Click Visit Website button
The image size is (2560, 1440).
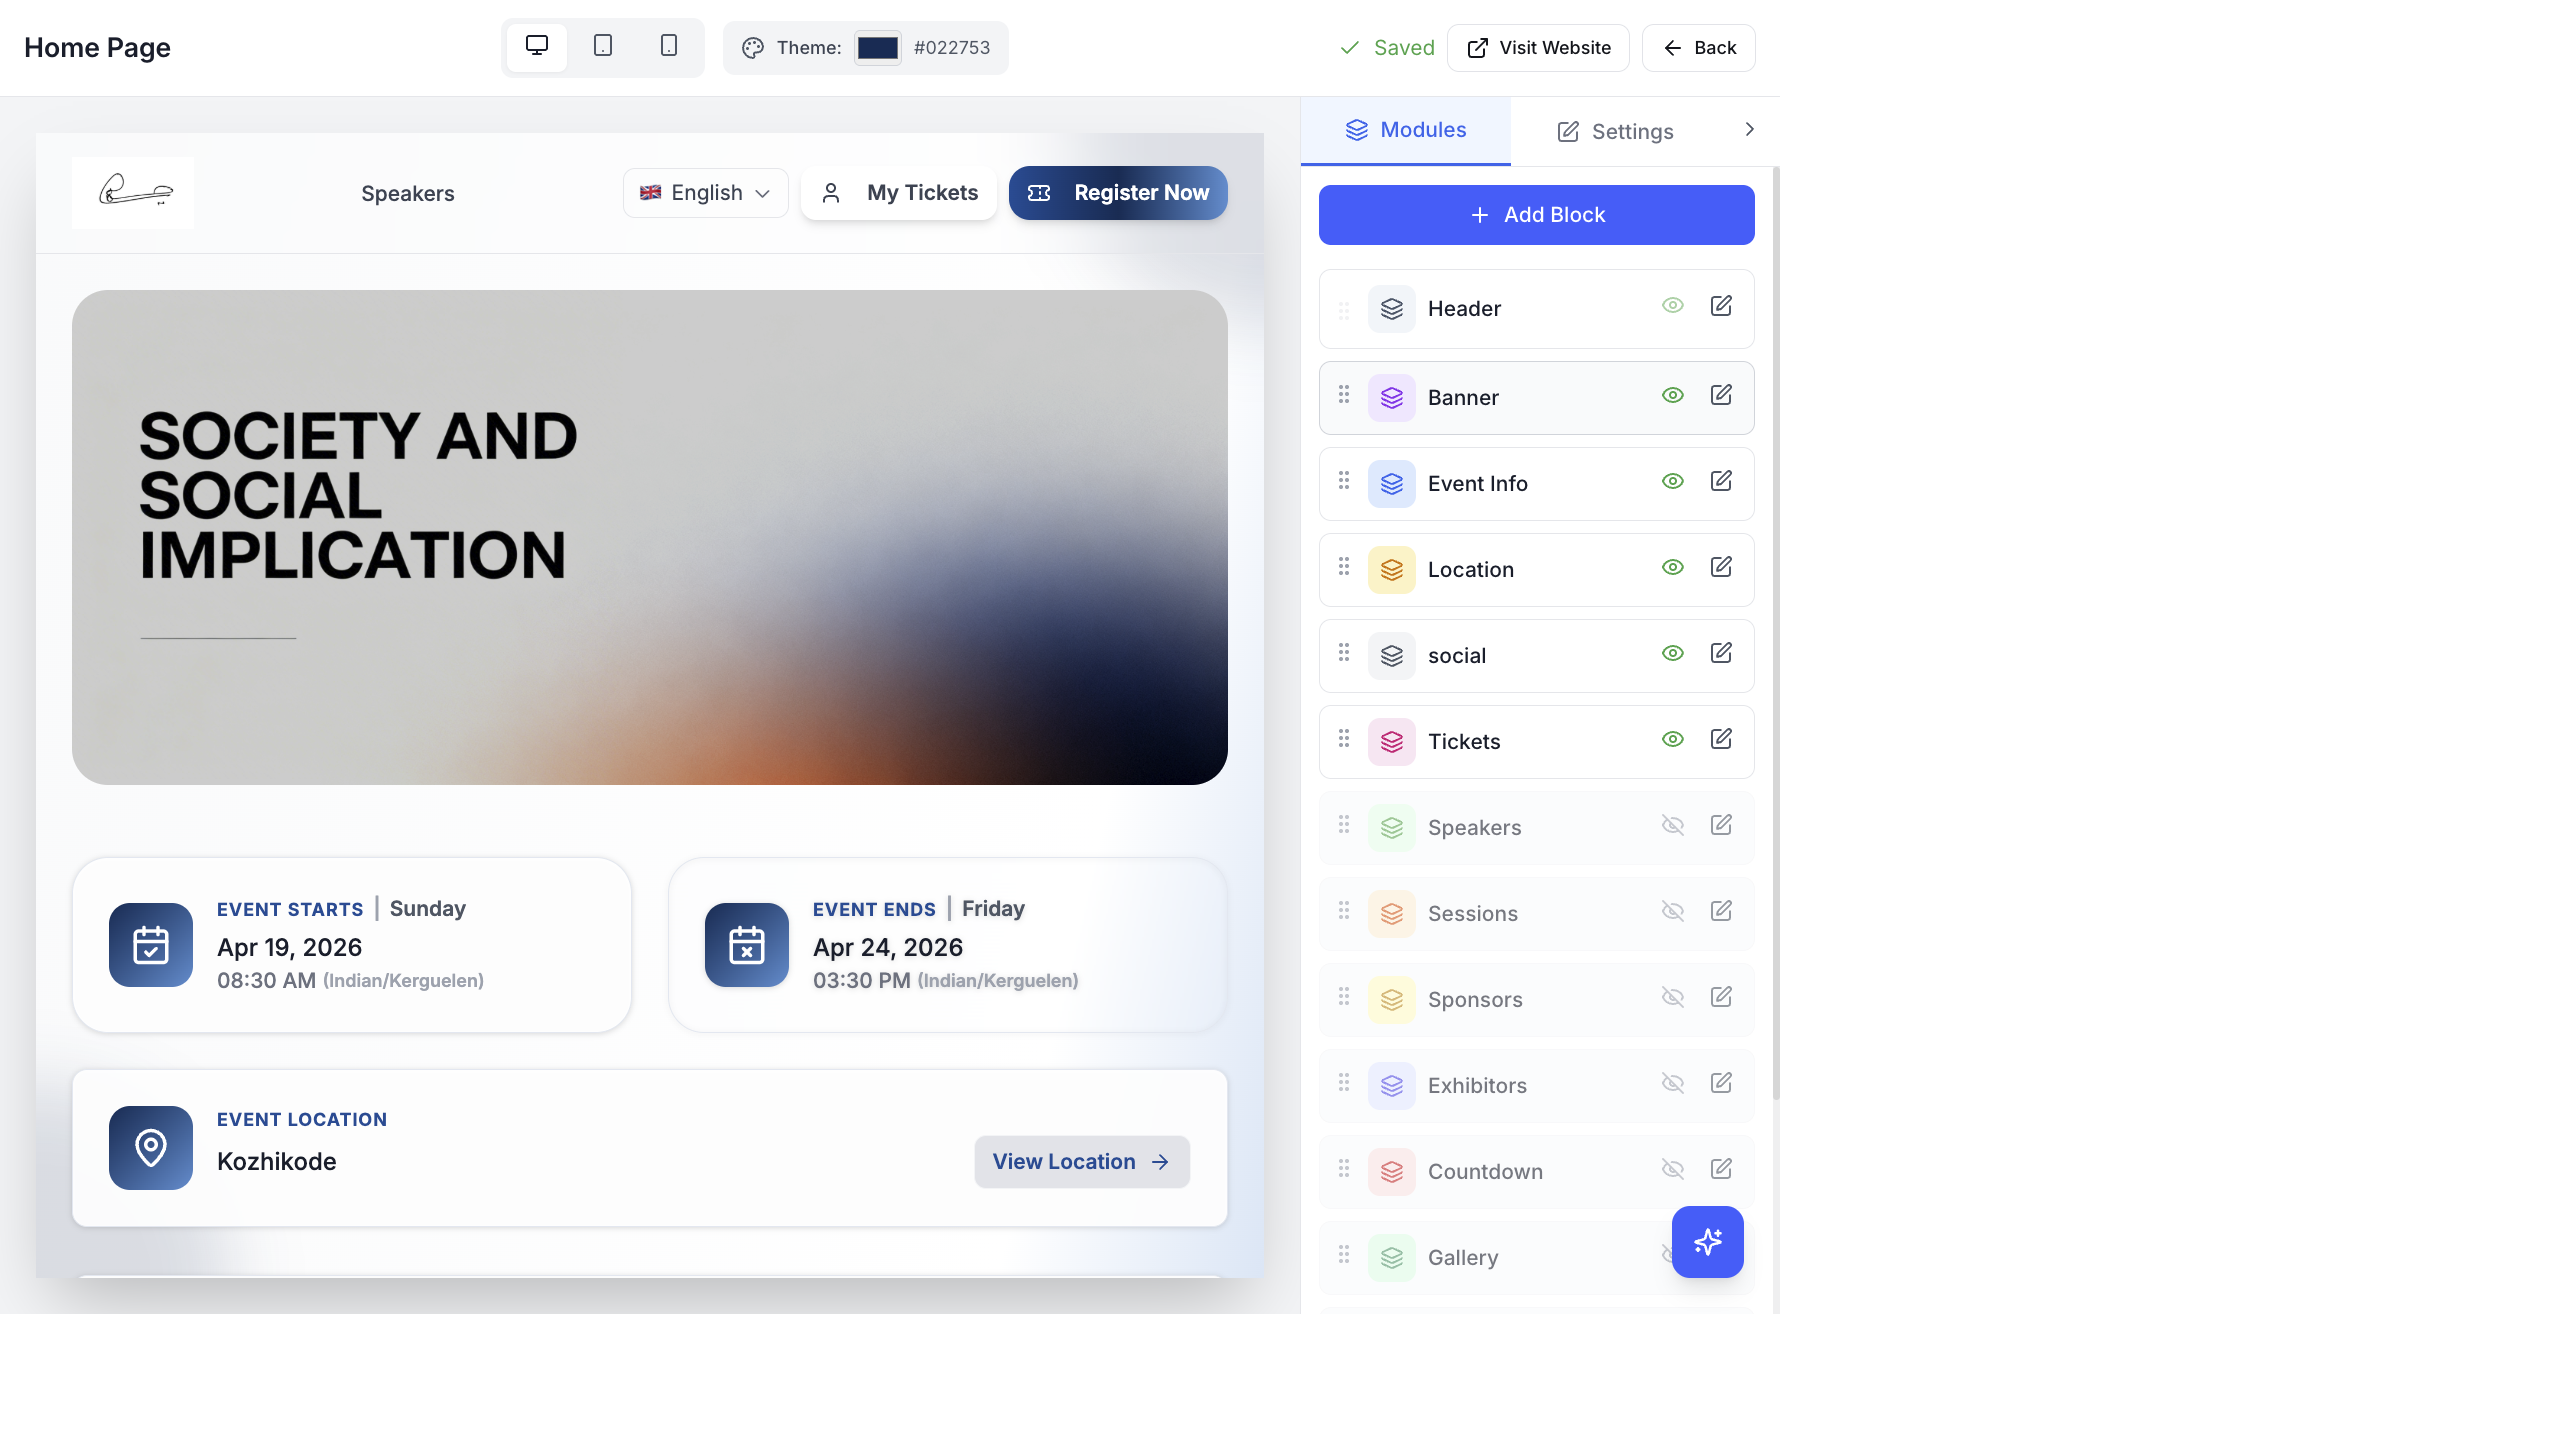coord(1538,48)
